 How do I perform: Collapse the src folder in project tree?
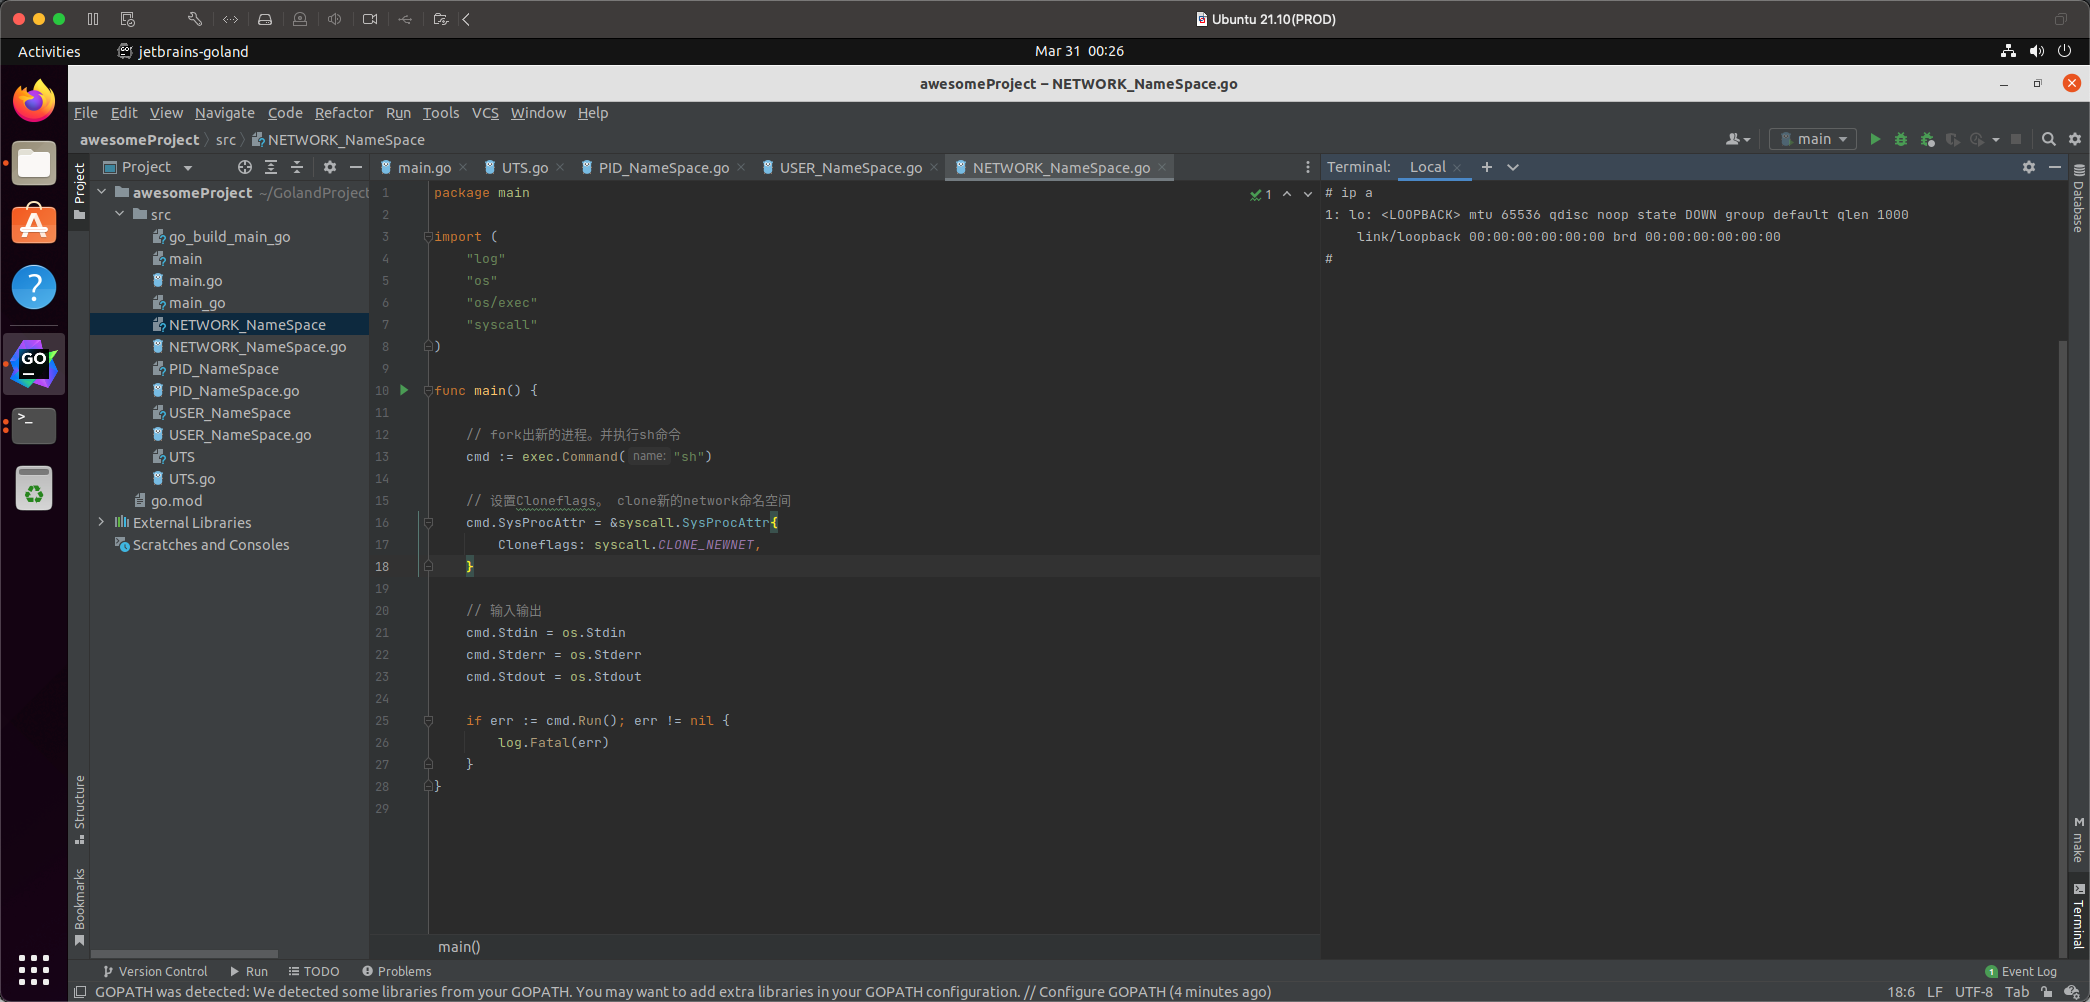[x=120, y=214]
